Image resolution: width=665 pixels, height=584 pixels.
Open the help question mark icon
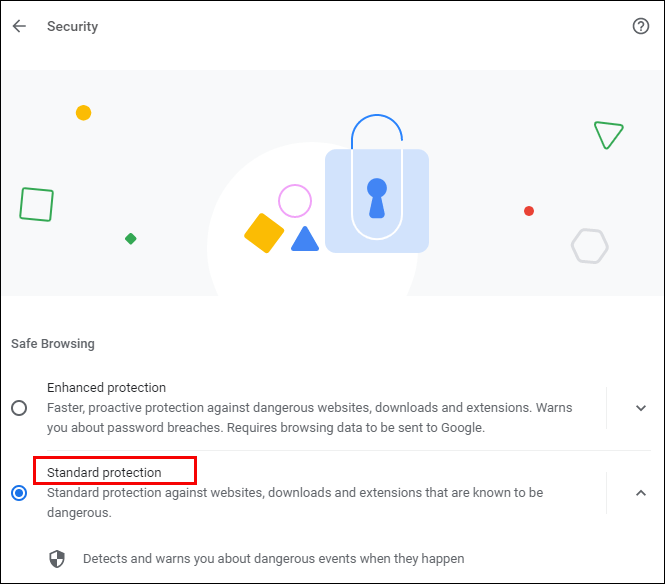(x=641, y=27)
